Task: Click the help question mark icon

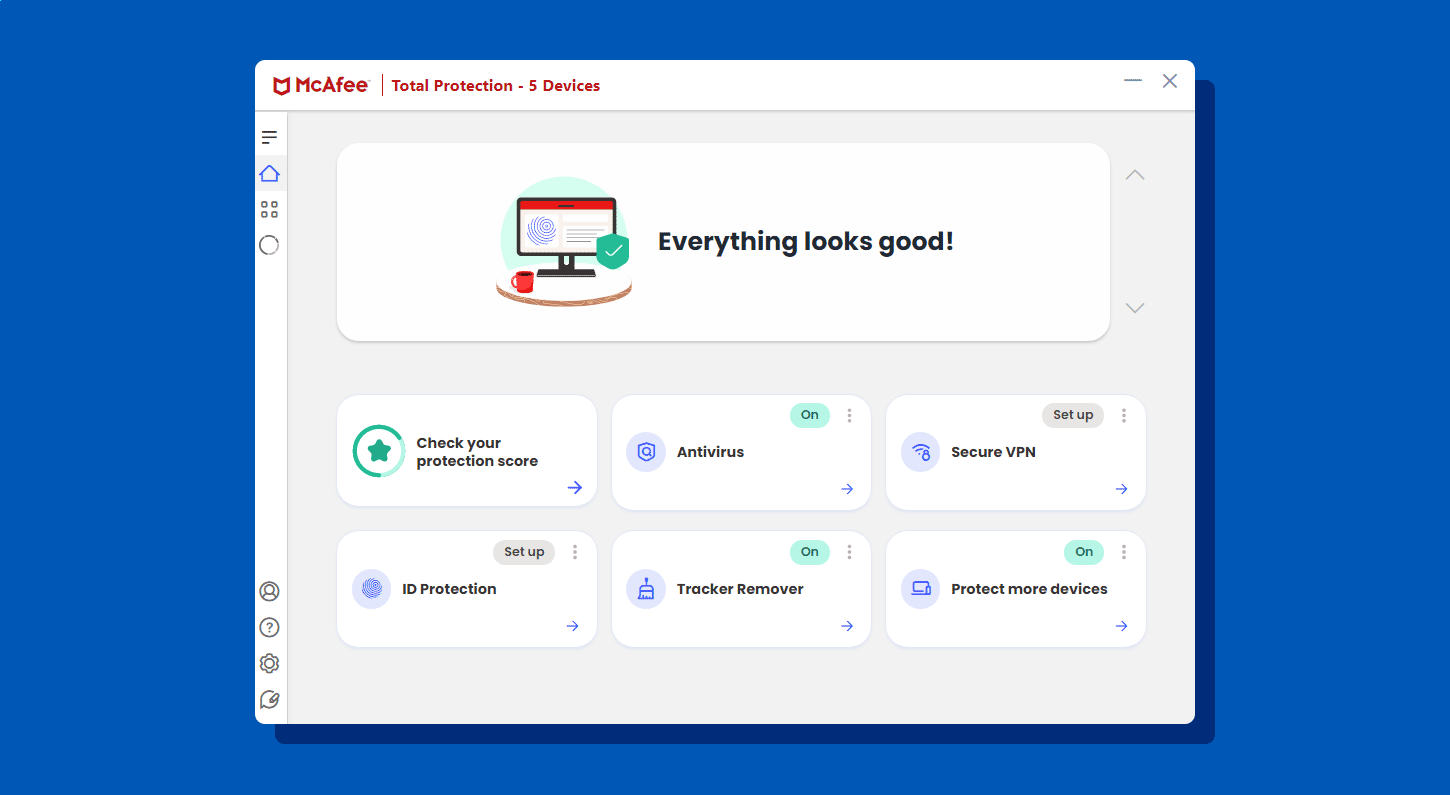Action: 269,627
